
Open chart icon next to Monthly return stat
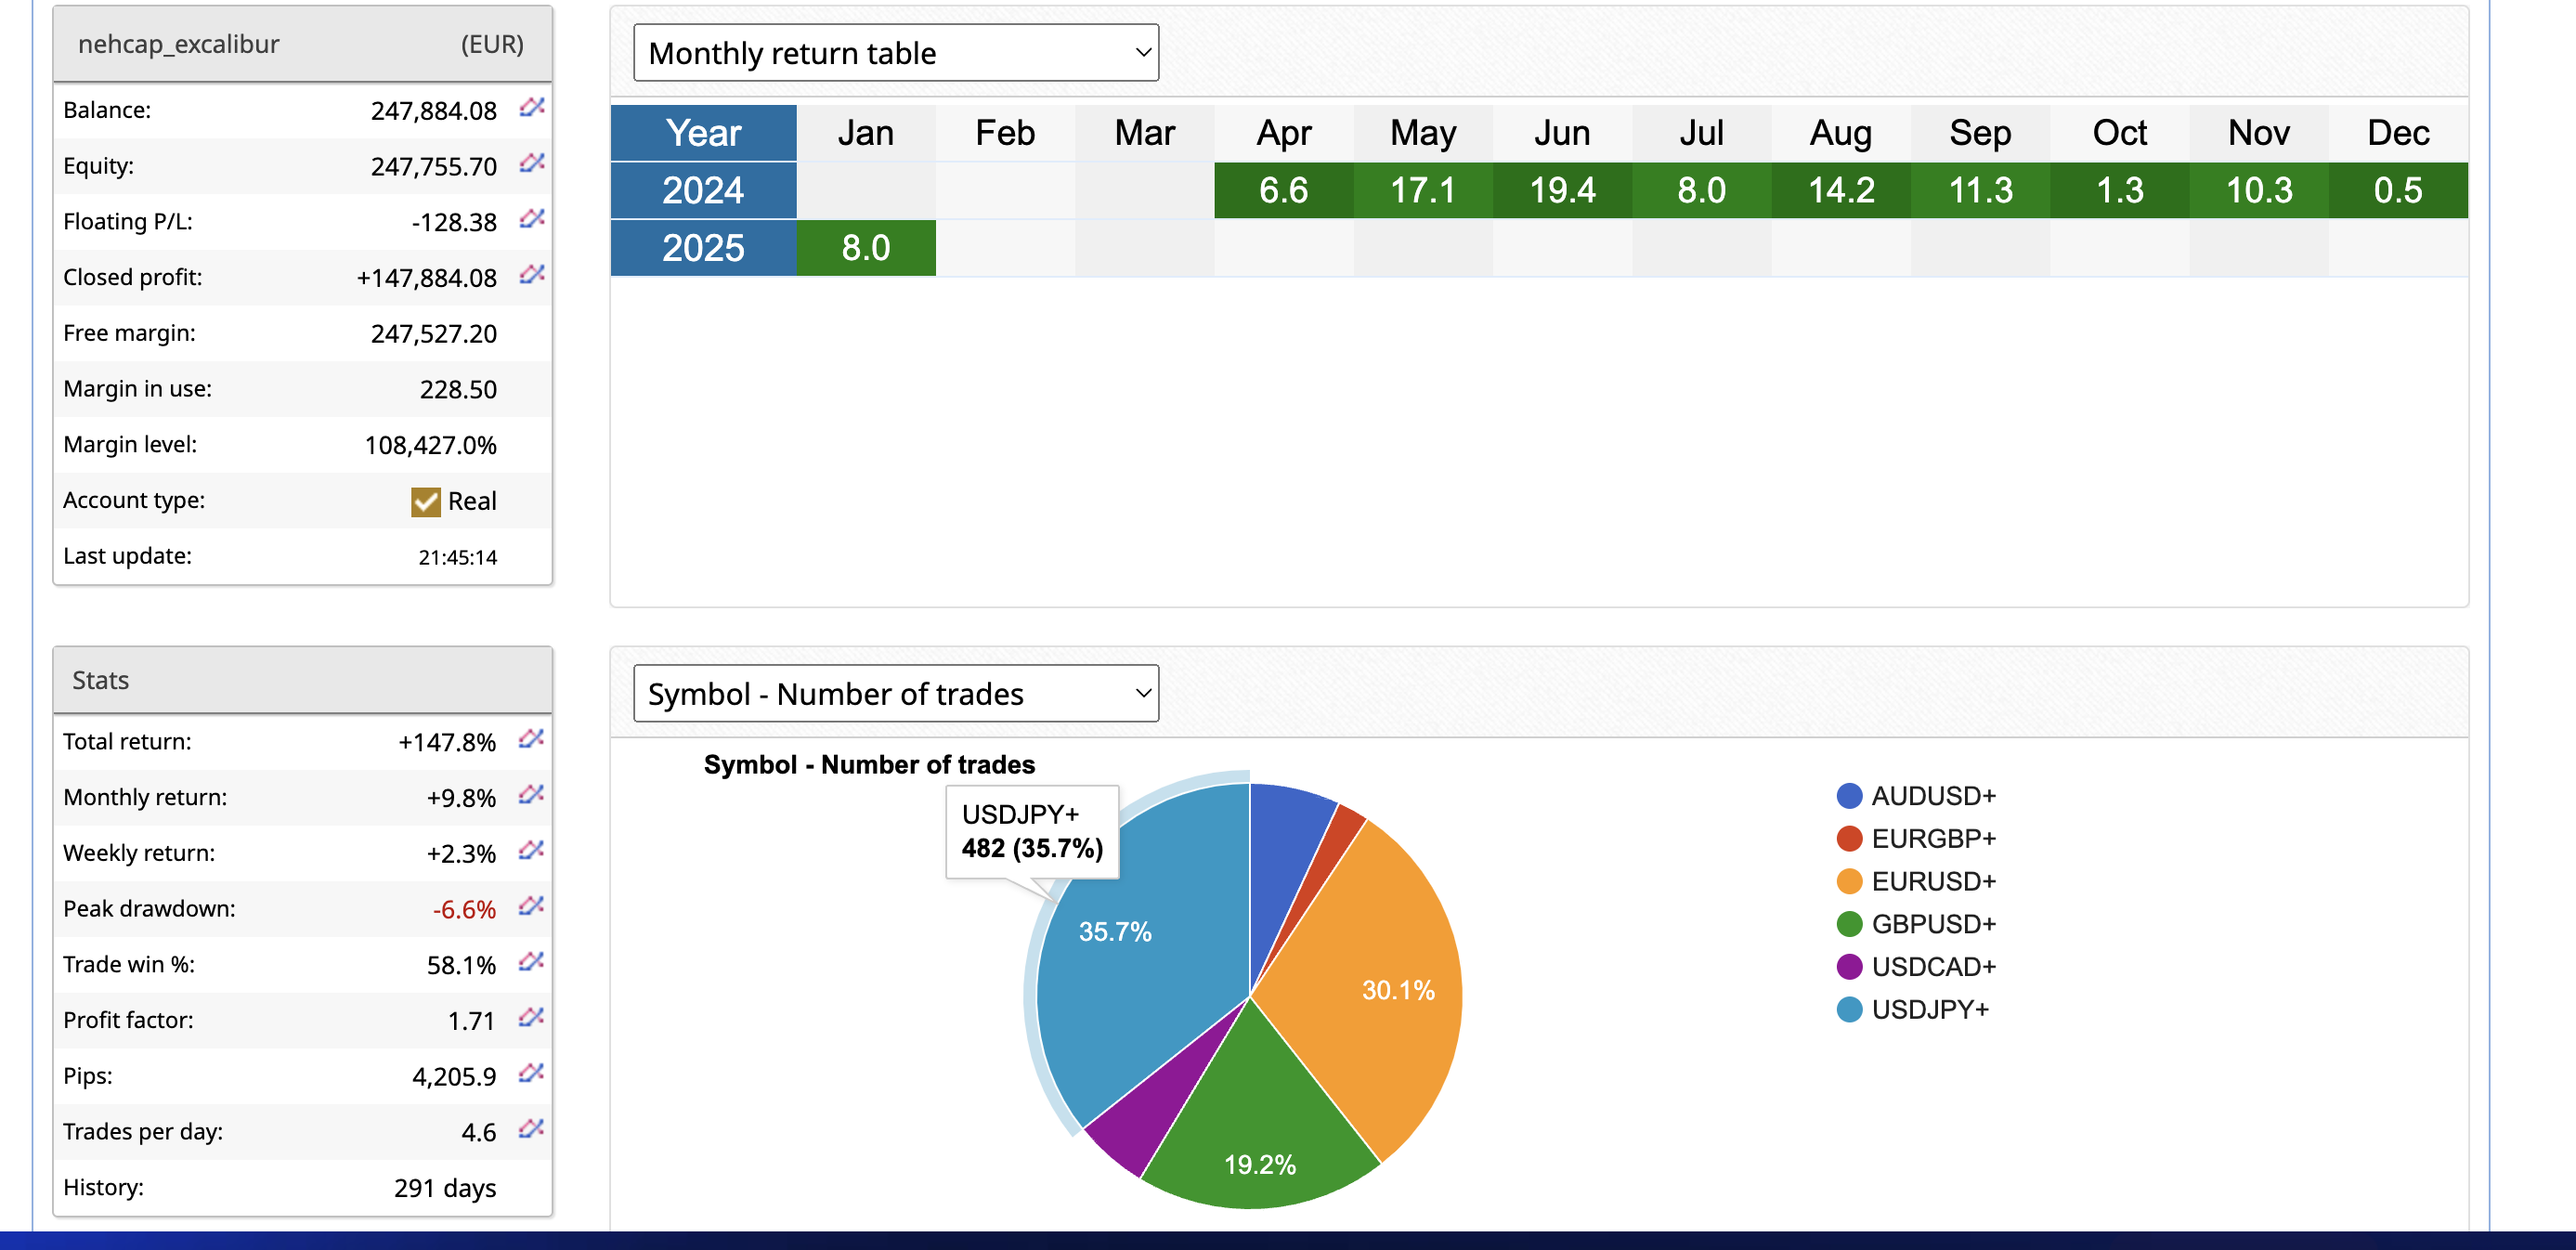coord(531,795)
